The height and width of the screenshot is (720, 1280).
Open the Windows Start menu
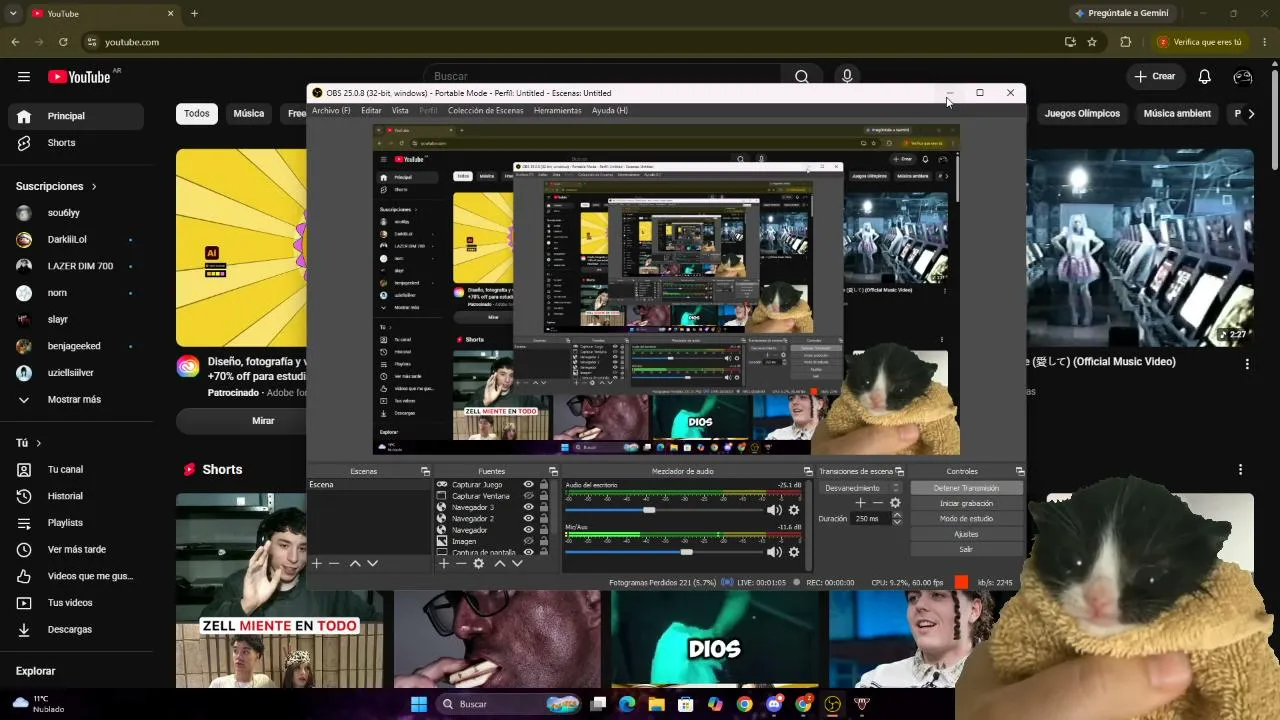pos(419,704)
